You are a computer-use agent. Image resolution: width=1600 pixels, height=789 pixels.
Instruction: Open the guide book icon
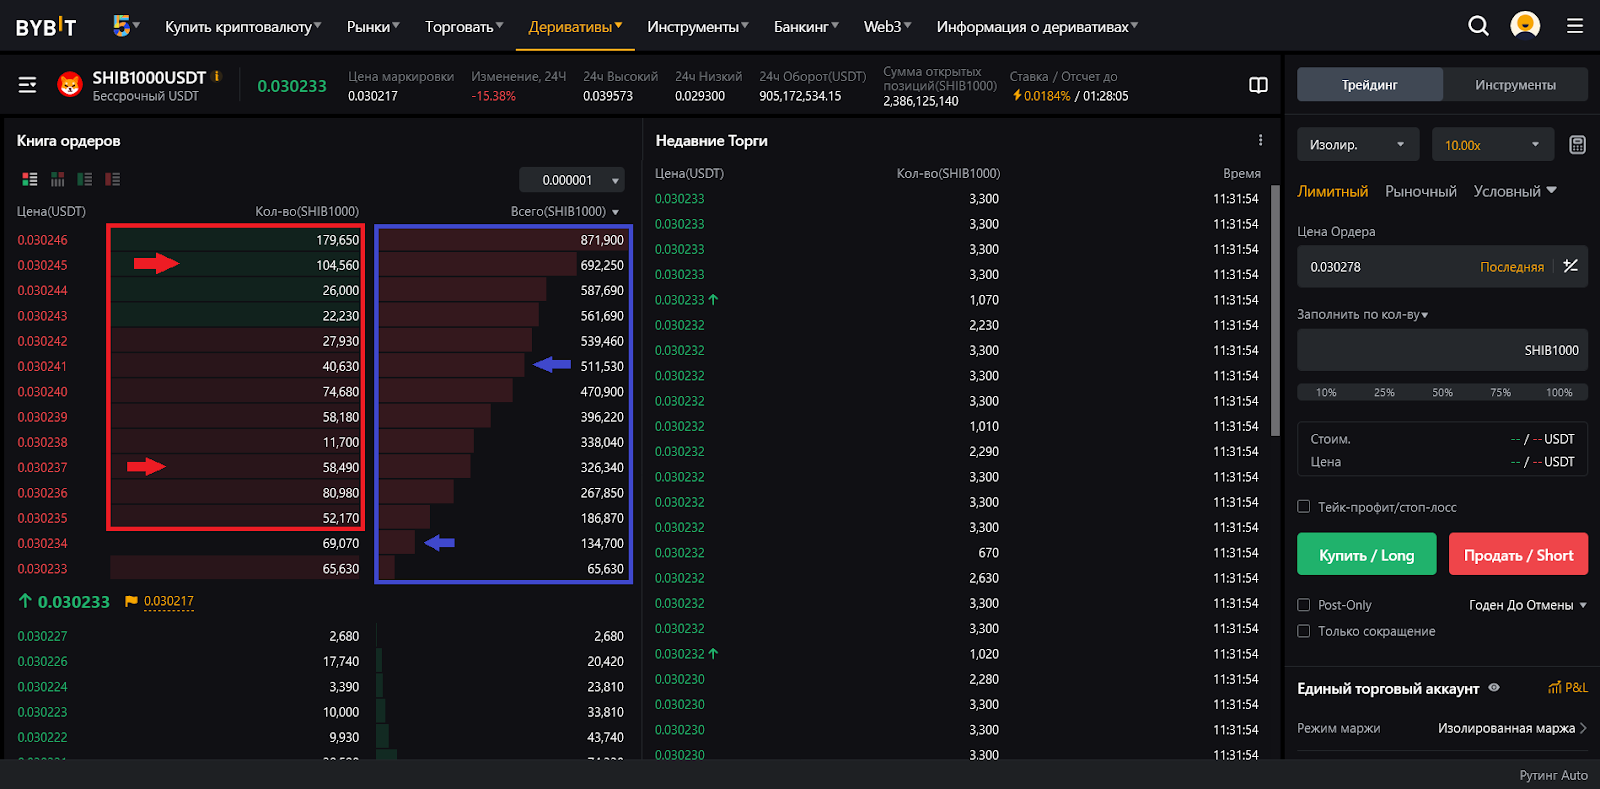tap(1259, 85)
